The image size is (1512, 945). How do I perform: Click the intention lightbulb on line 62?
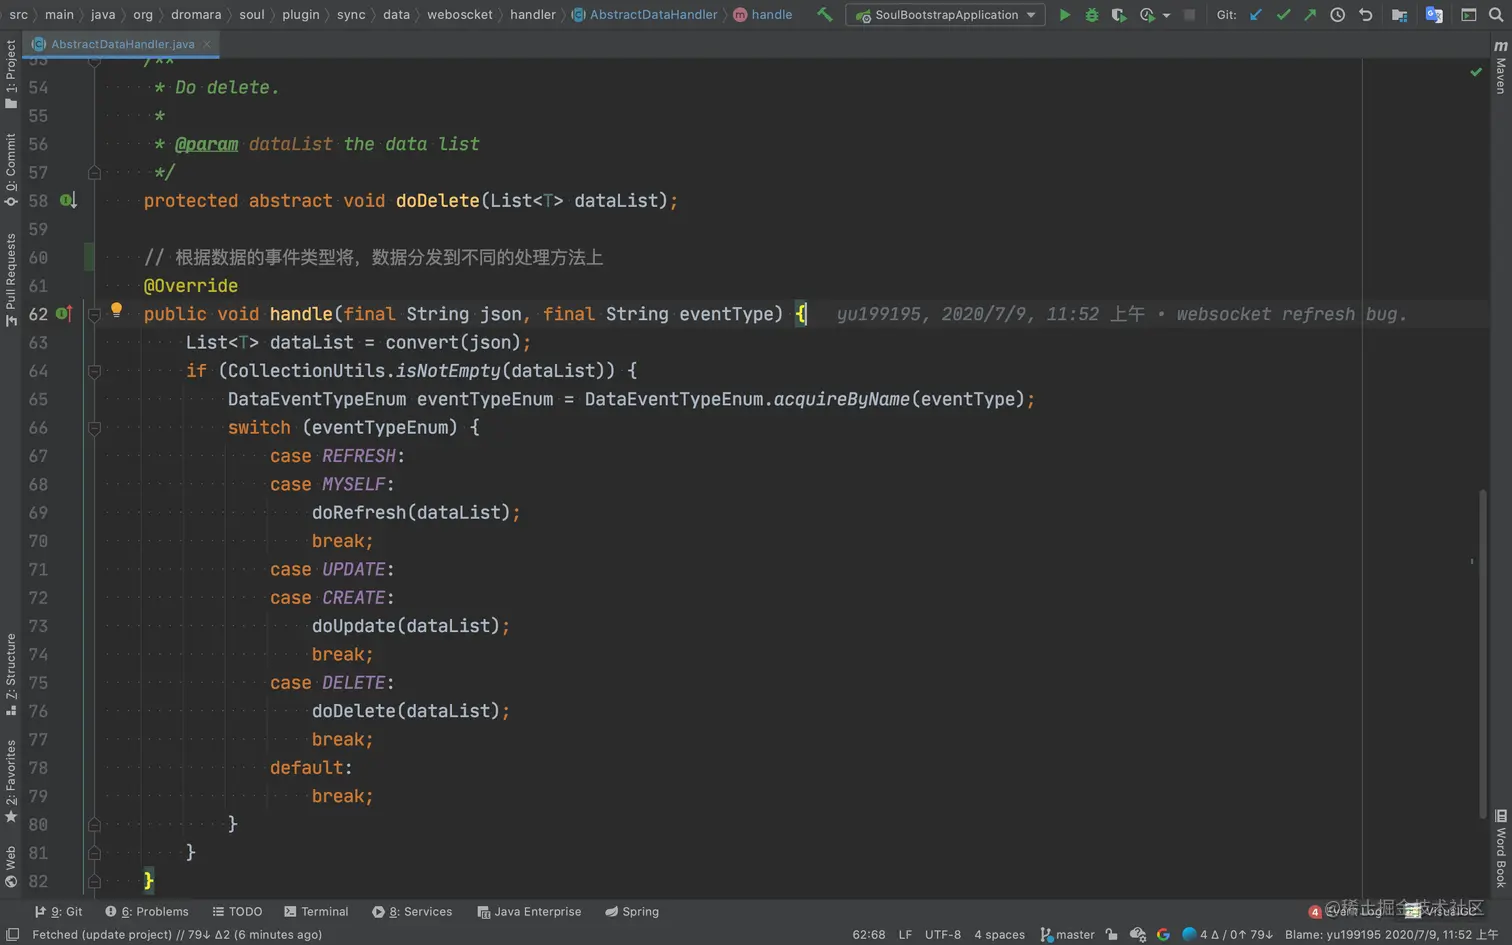(x=116, y=310)
